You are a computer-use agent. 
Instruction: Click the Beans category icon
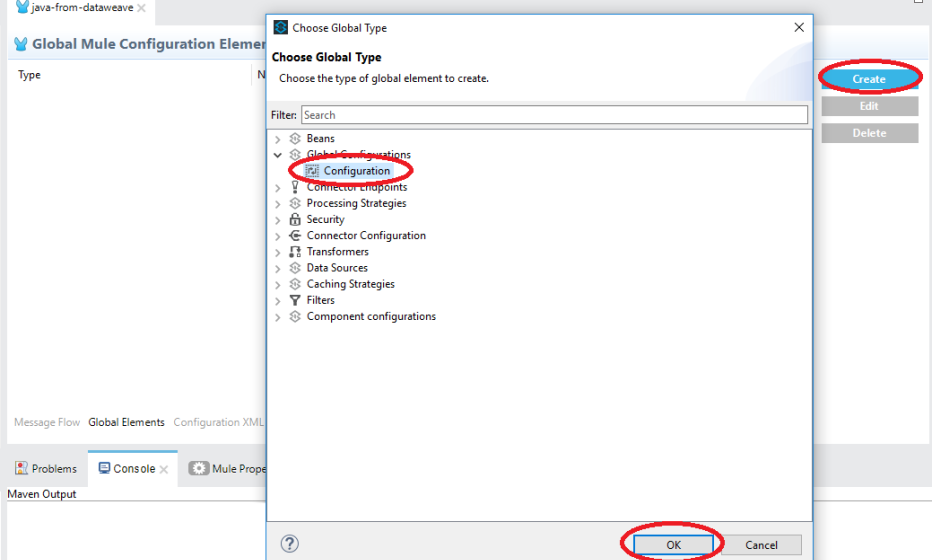click(295, 139)
